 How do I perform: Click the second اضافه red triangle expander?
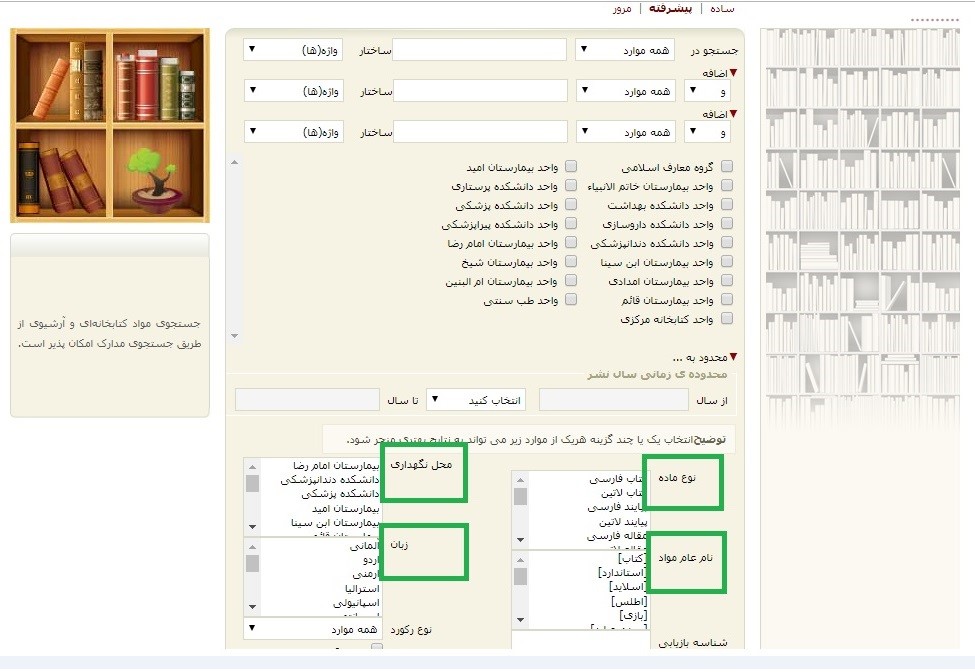point(733,114)
